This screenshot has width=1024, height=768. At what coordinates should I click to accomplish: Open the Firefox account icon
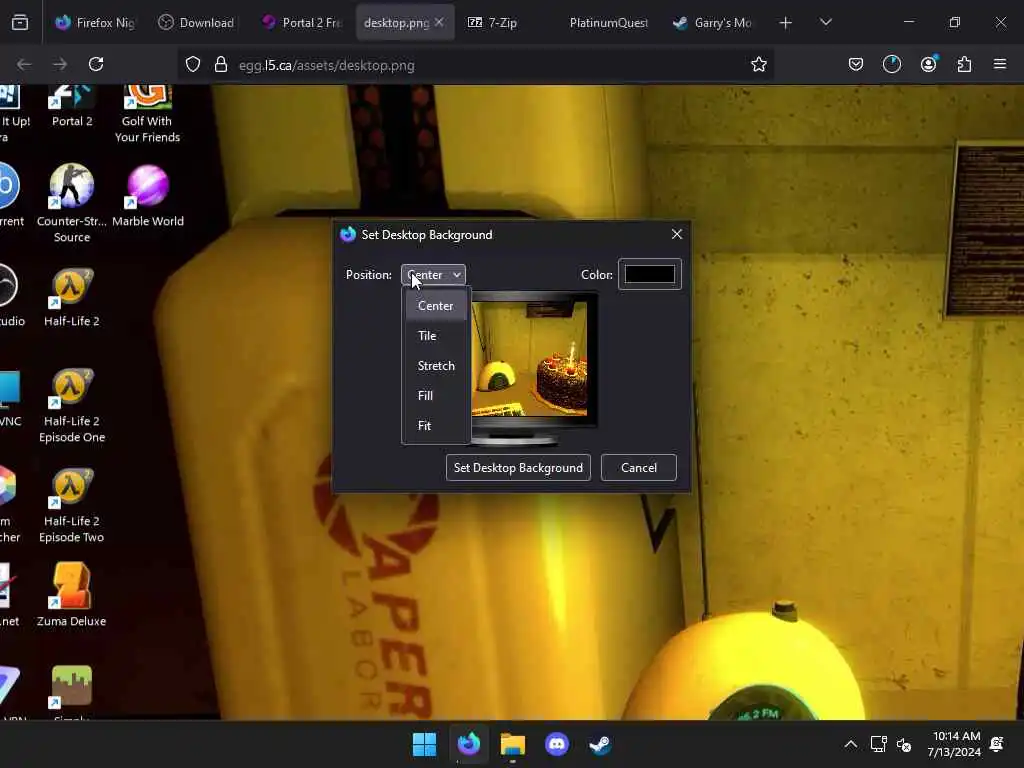[x=928, y=65]
